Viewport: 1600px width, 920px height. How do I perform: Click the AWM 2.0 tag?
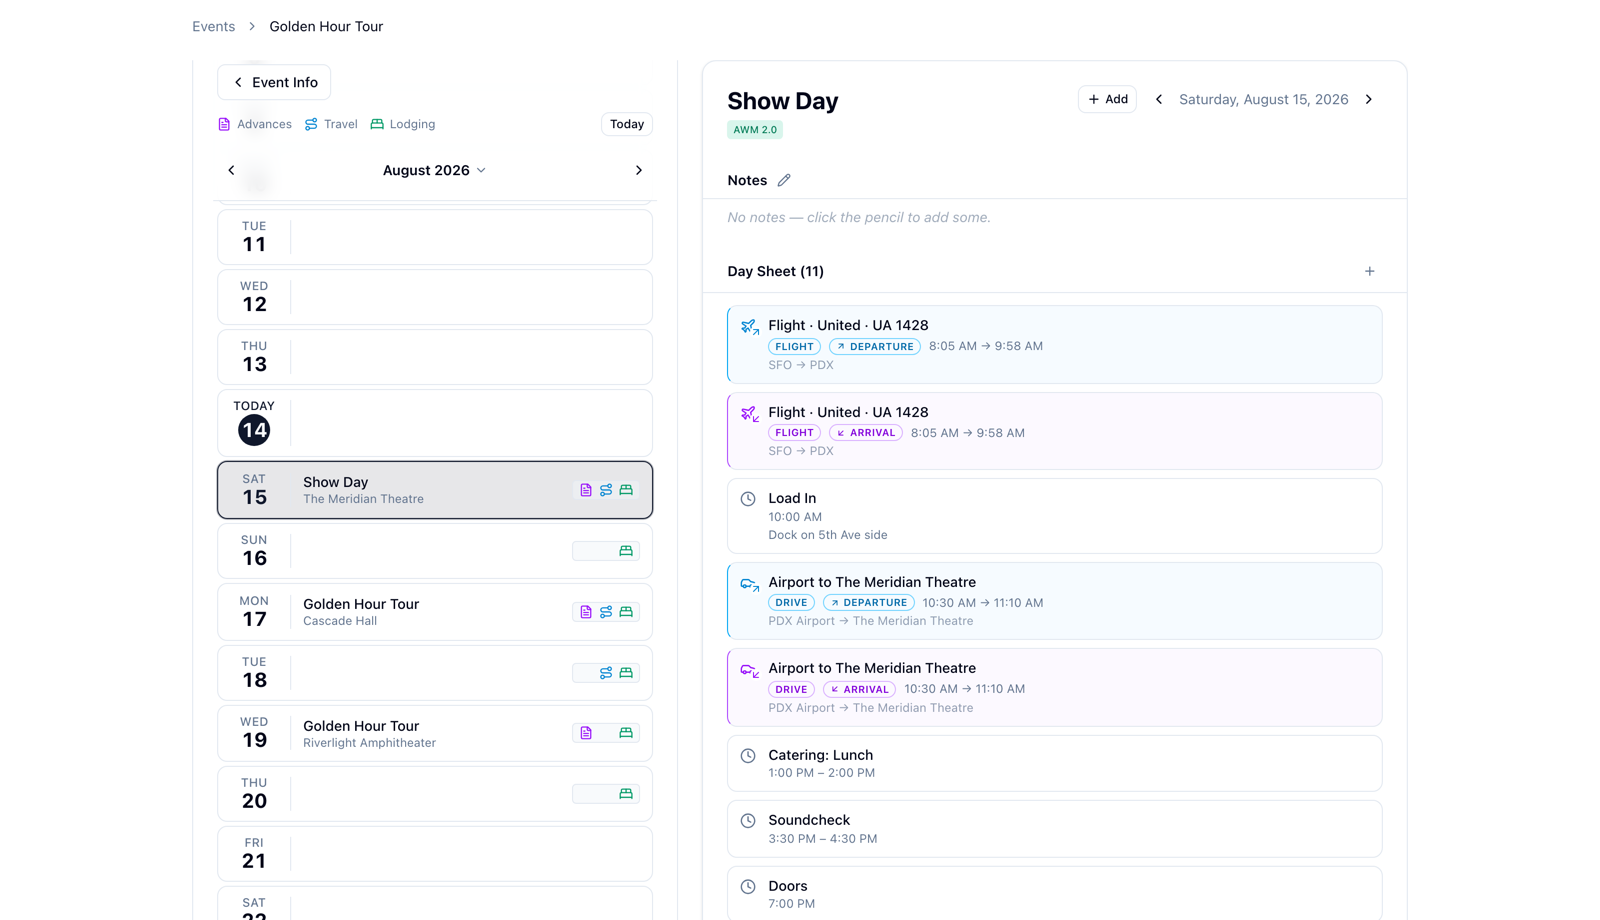pos(755,130)
